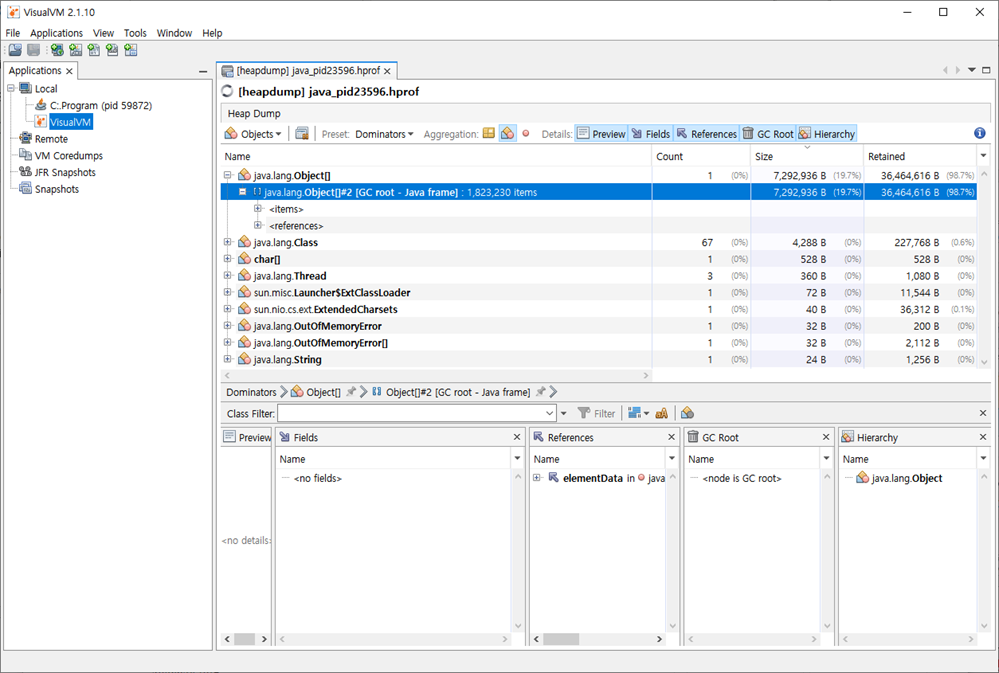Close the heapdump java_pid23596.hprof tab
Screen dimensions: 999x673
[387, 71]
